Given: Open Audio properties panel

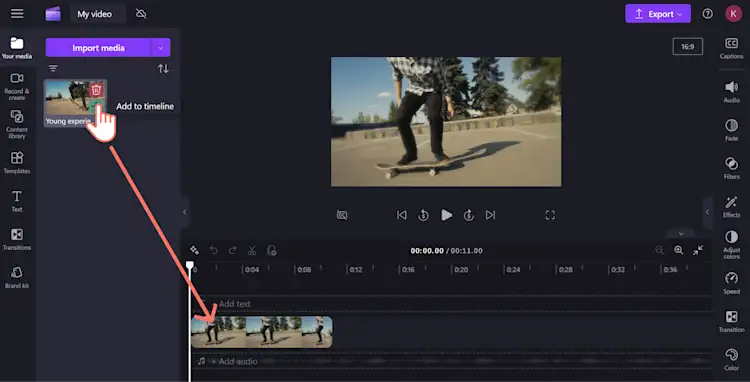Looking at the screenshot, I should [x=731, y=91].
